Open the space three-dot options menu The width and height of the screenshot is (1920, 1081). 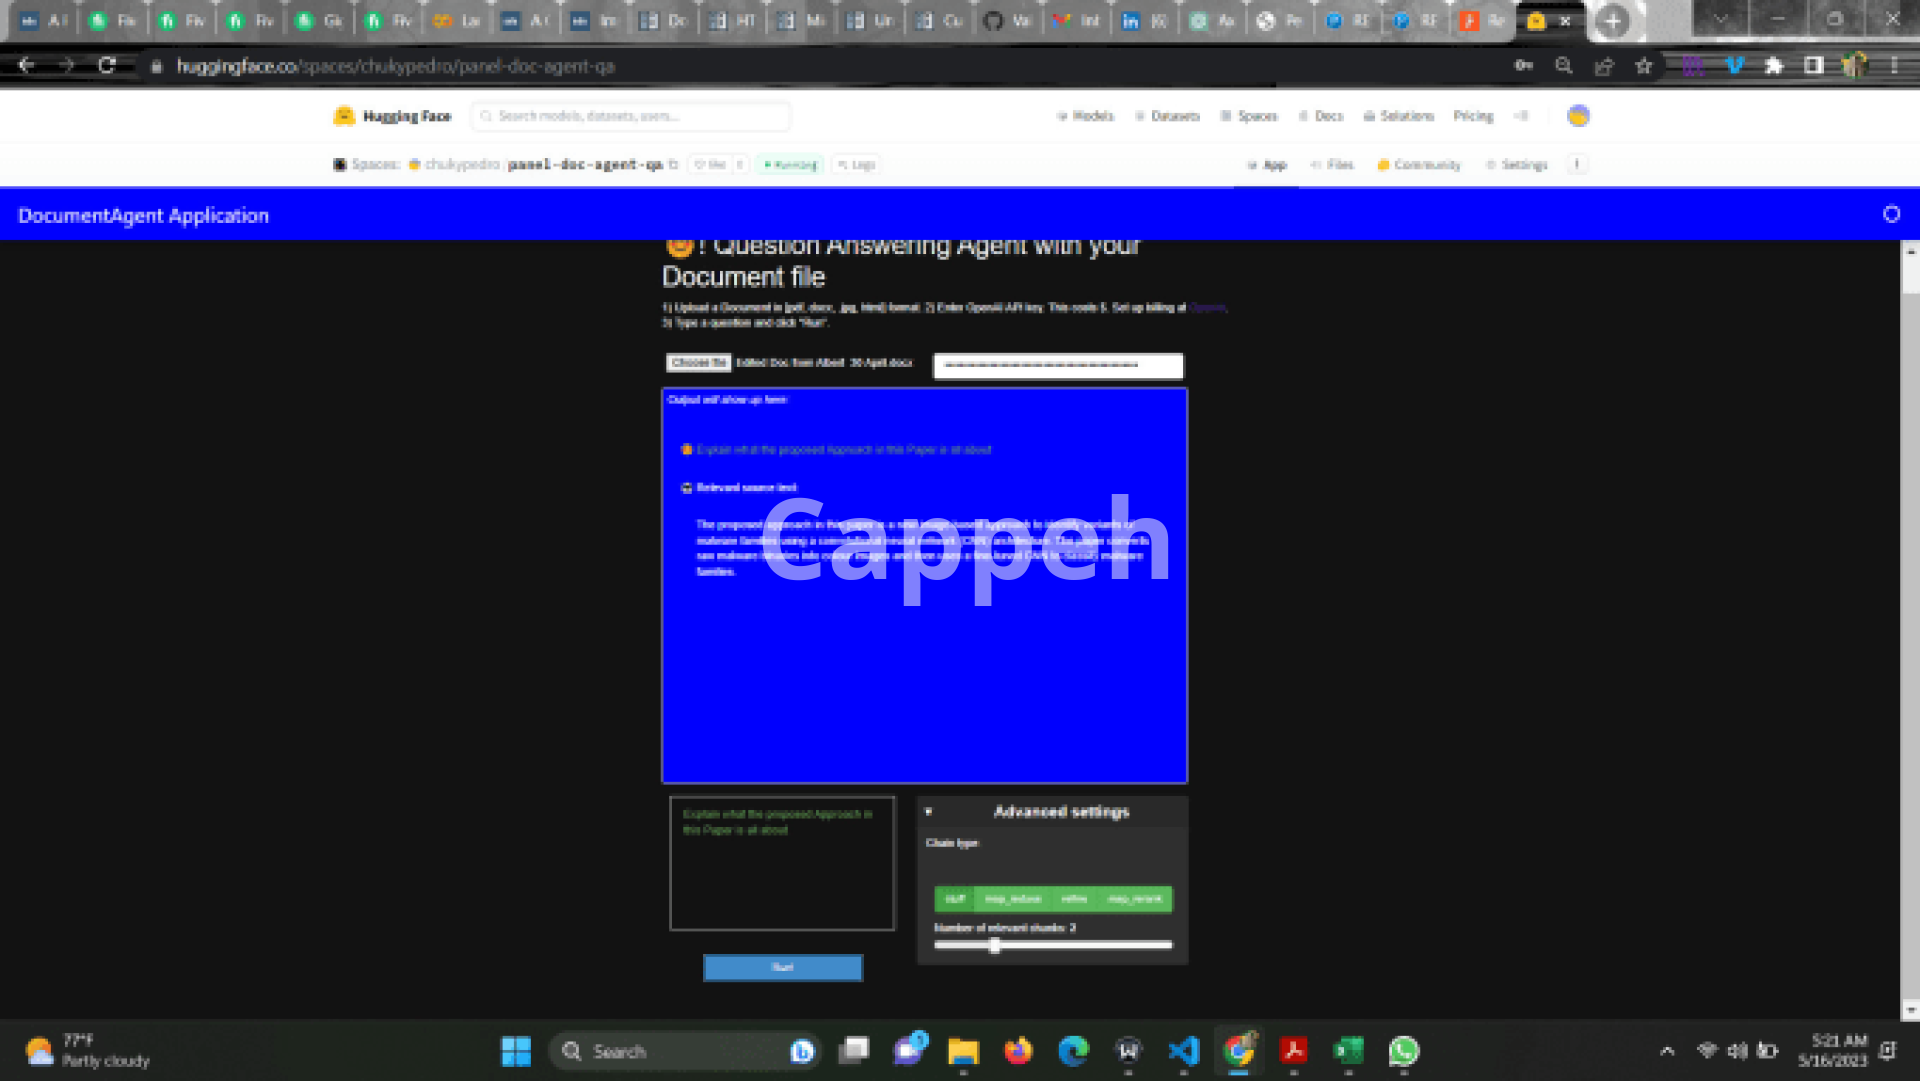tap(1577, 165)
